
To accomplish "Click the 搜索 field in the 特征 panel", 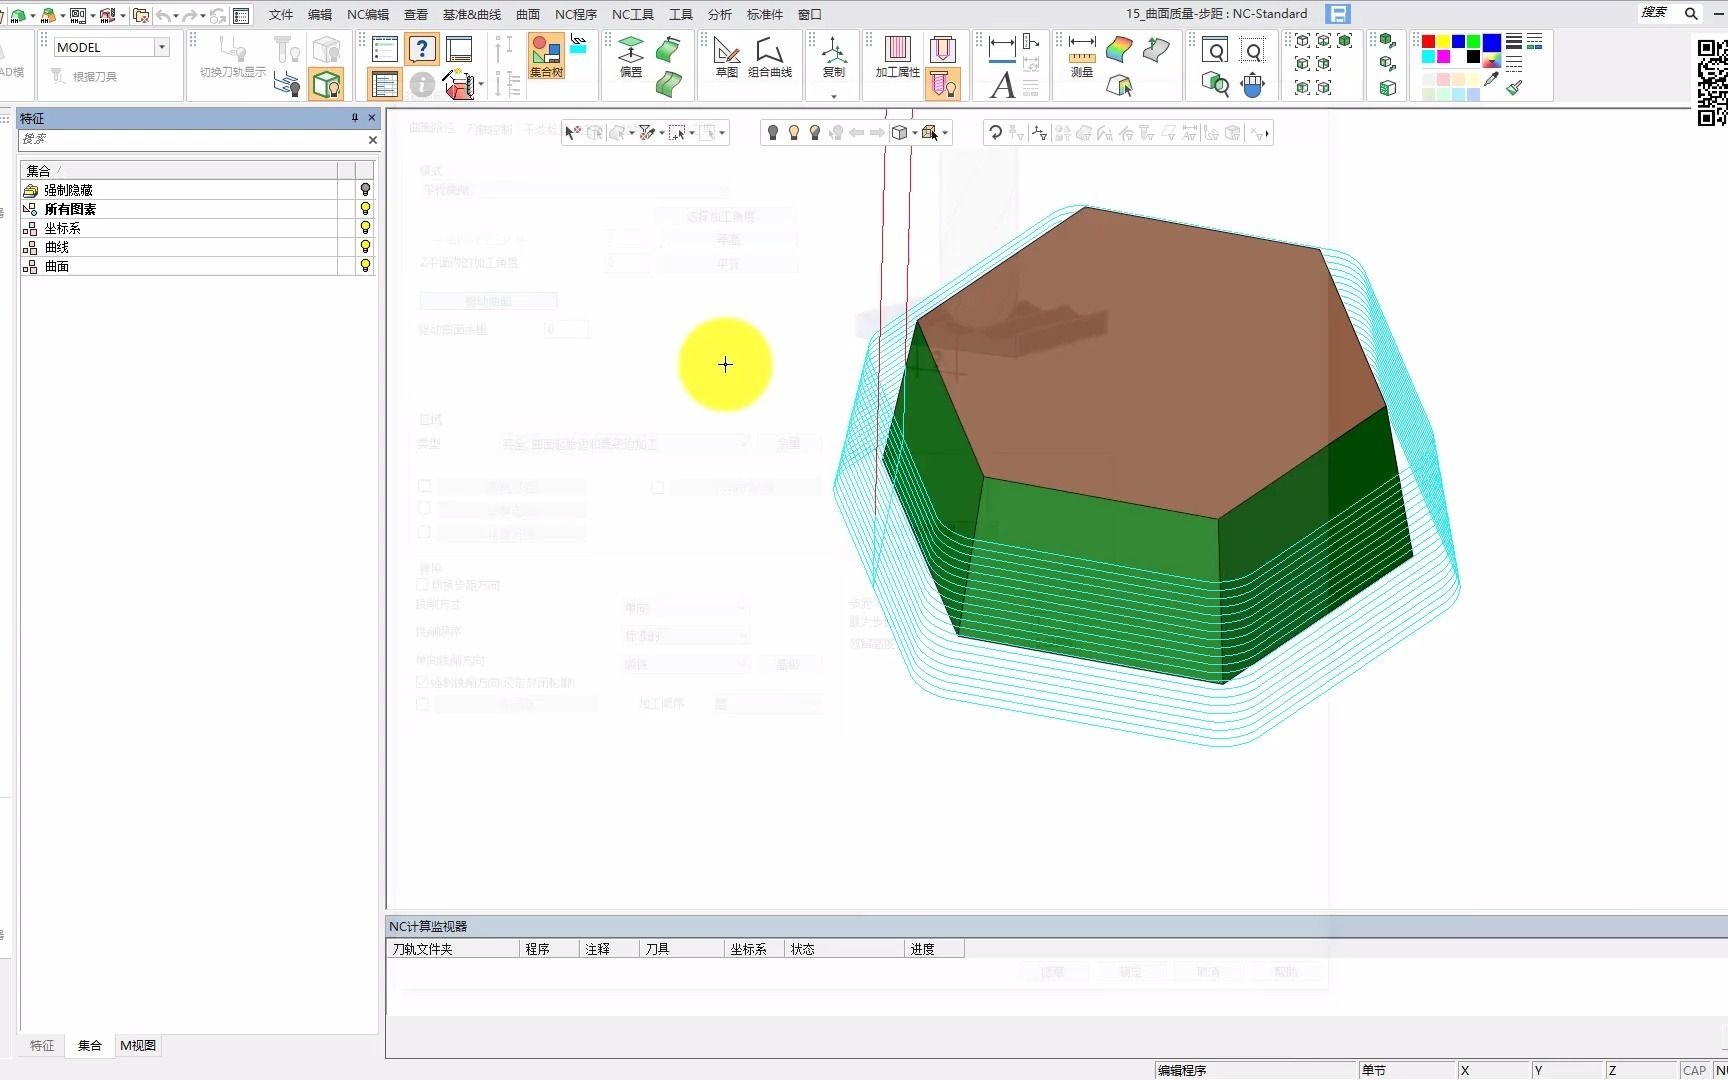I will (190, 140).
